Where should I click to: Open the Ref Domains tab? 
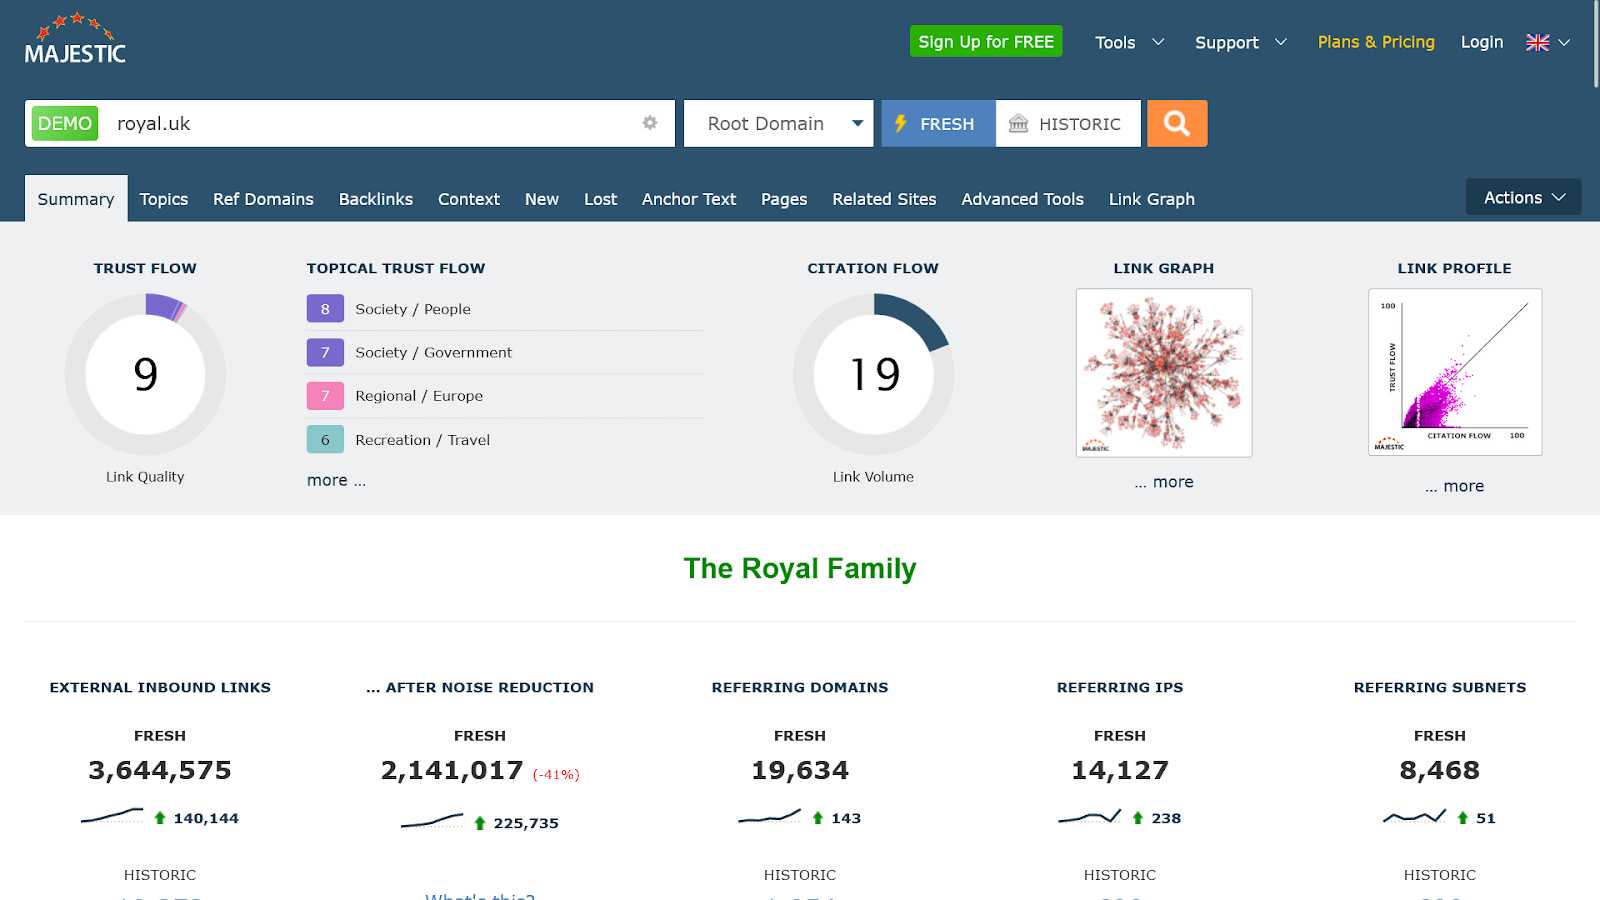click(x=263, y=199)
